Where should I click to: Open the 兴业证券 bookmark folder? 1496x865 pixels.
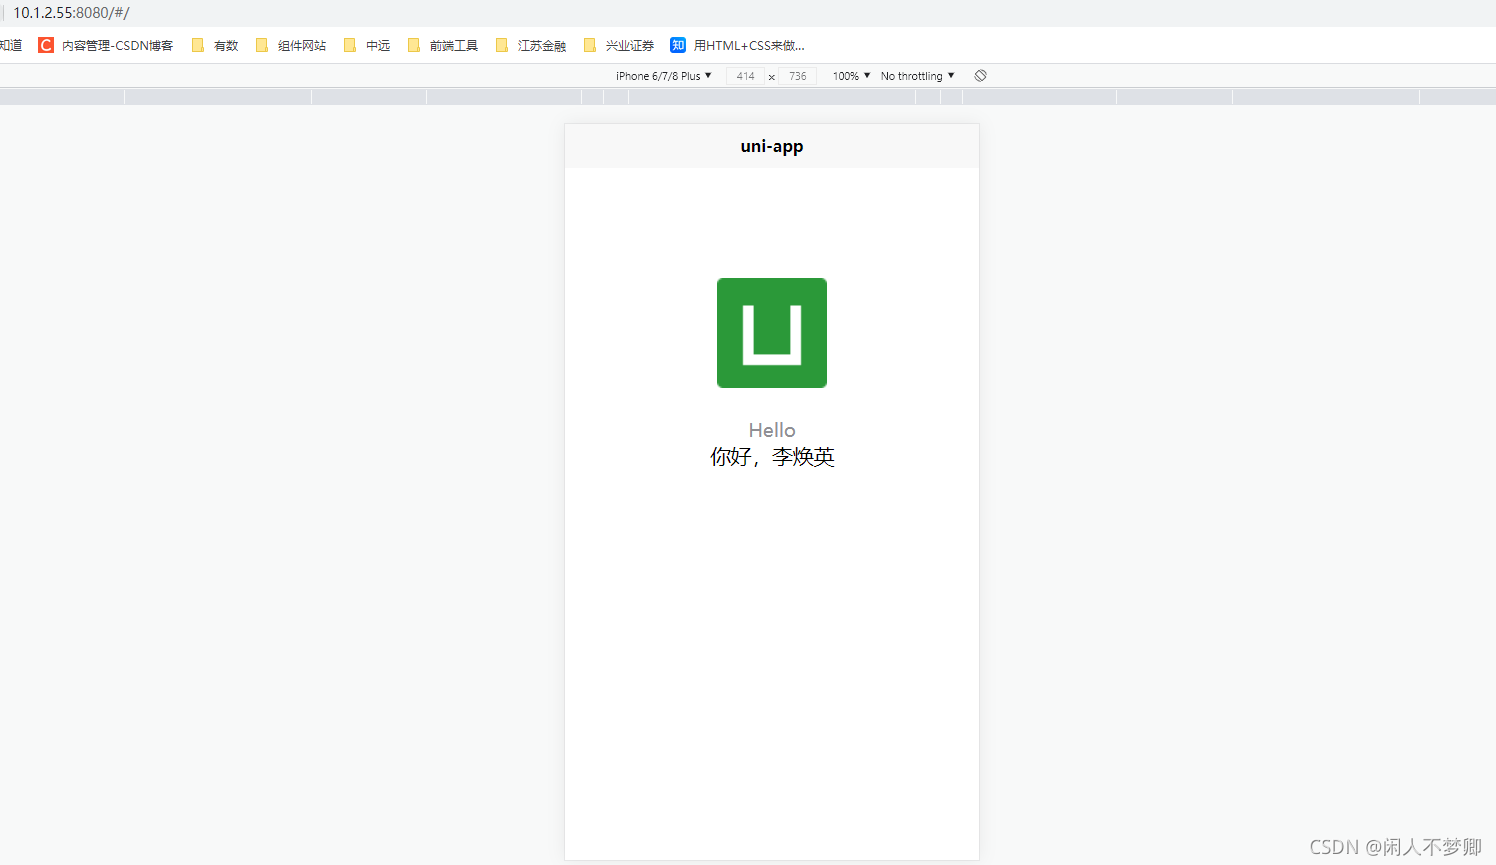pos(619,45)
